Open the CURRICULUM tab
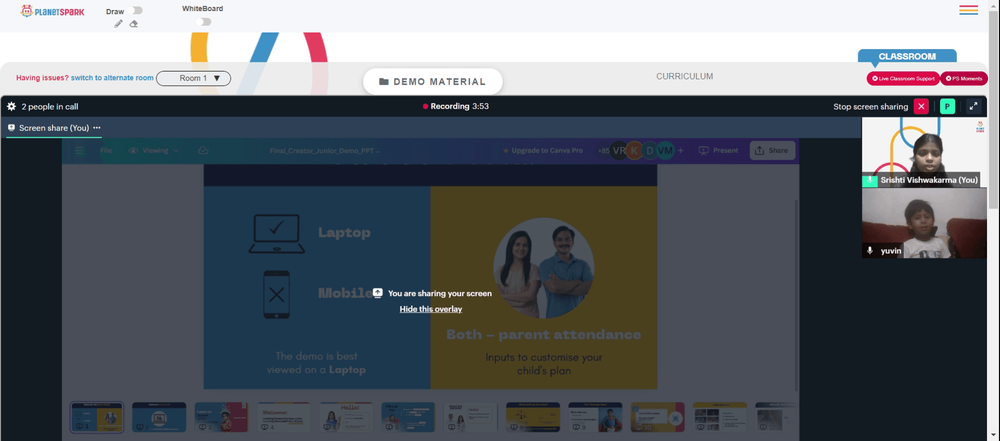Screen dimensions: 1000x441 (684, 77)
